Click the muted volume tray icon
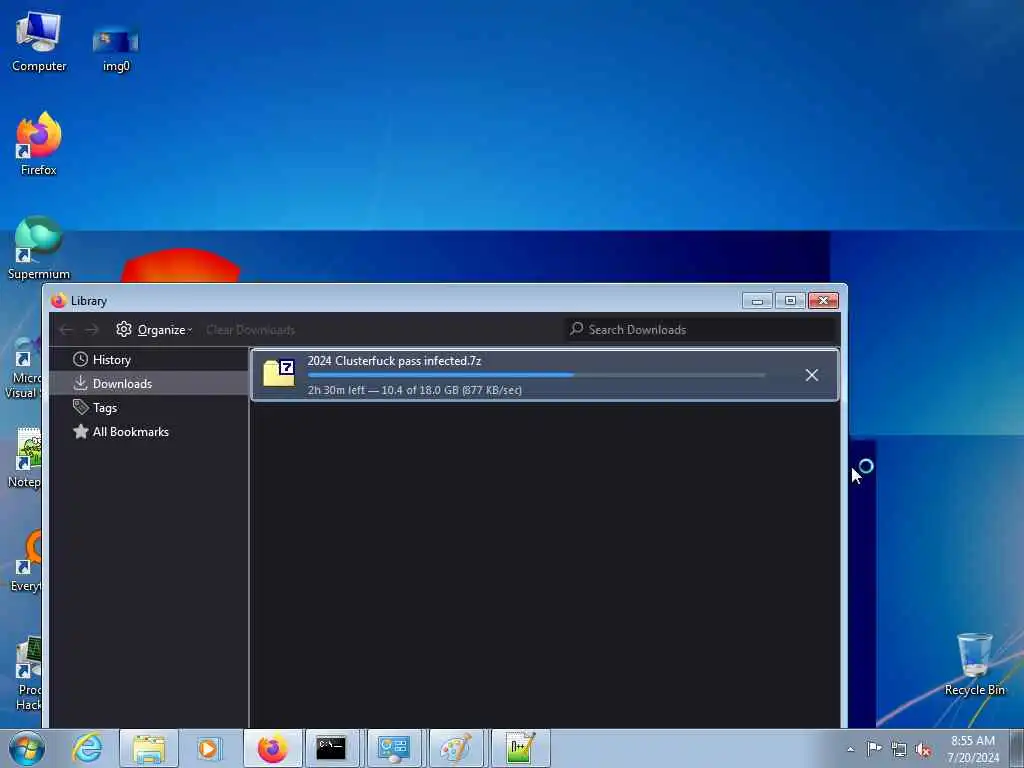This screenshot has height=768, width=1024. [923, 749]
